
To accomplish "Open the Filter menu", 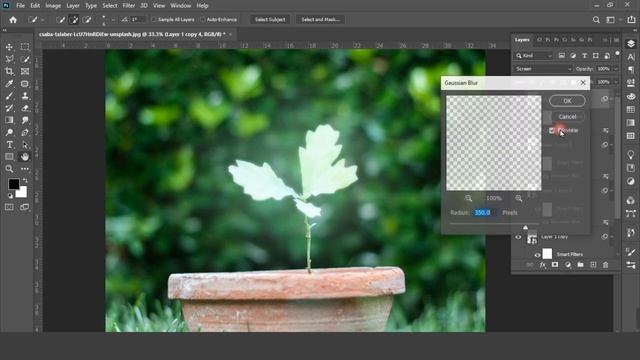I will coord(129,6).
